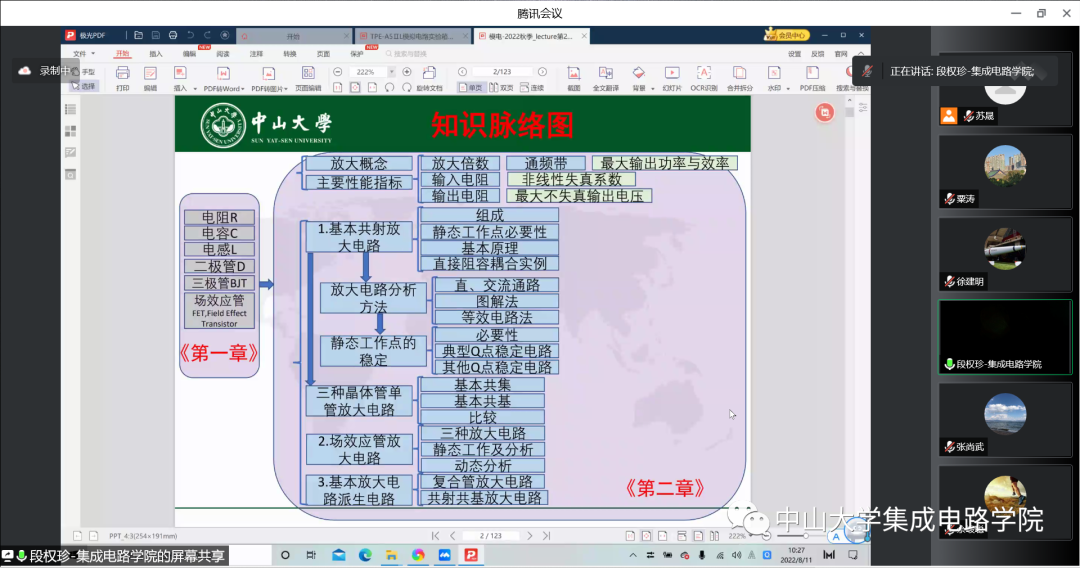
Task: Enable 双页 two-page view
Action: pos(502,87)
